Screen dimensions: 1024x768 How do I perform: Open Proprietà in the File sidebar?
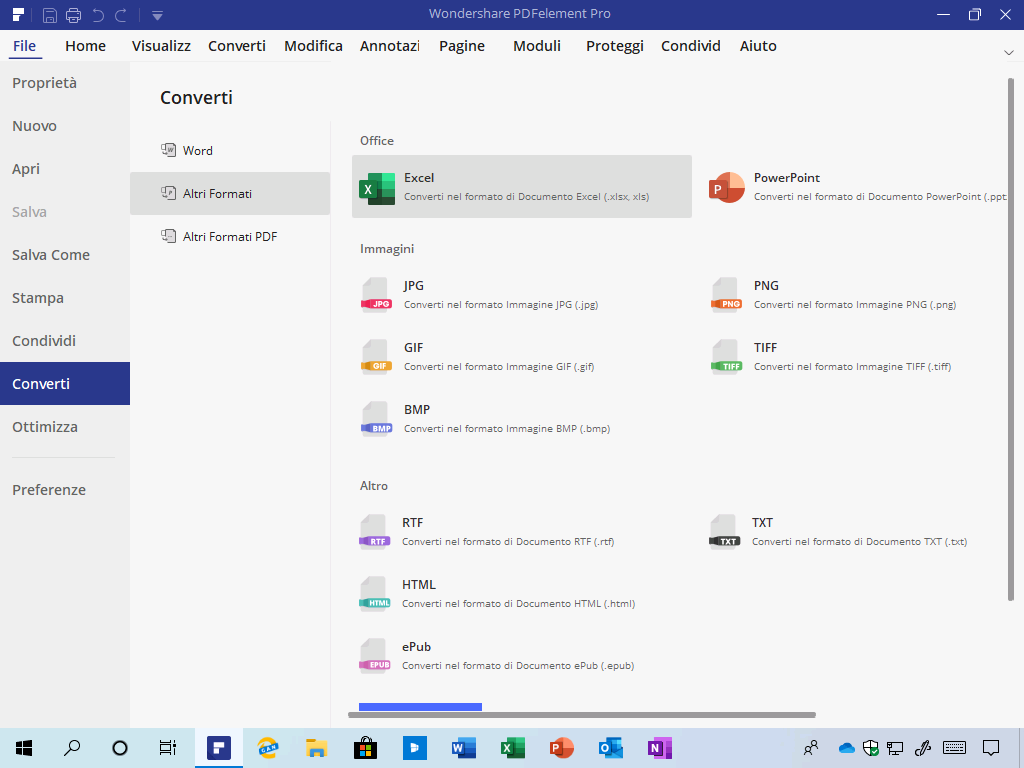(65, 83)
